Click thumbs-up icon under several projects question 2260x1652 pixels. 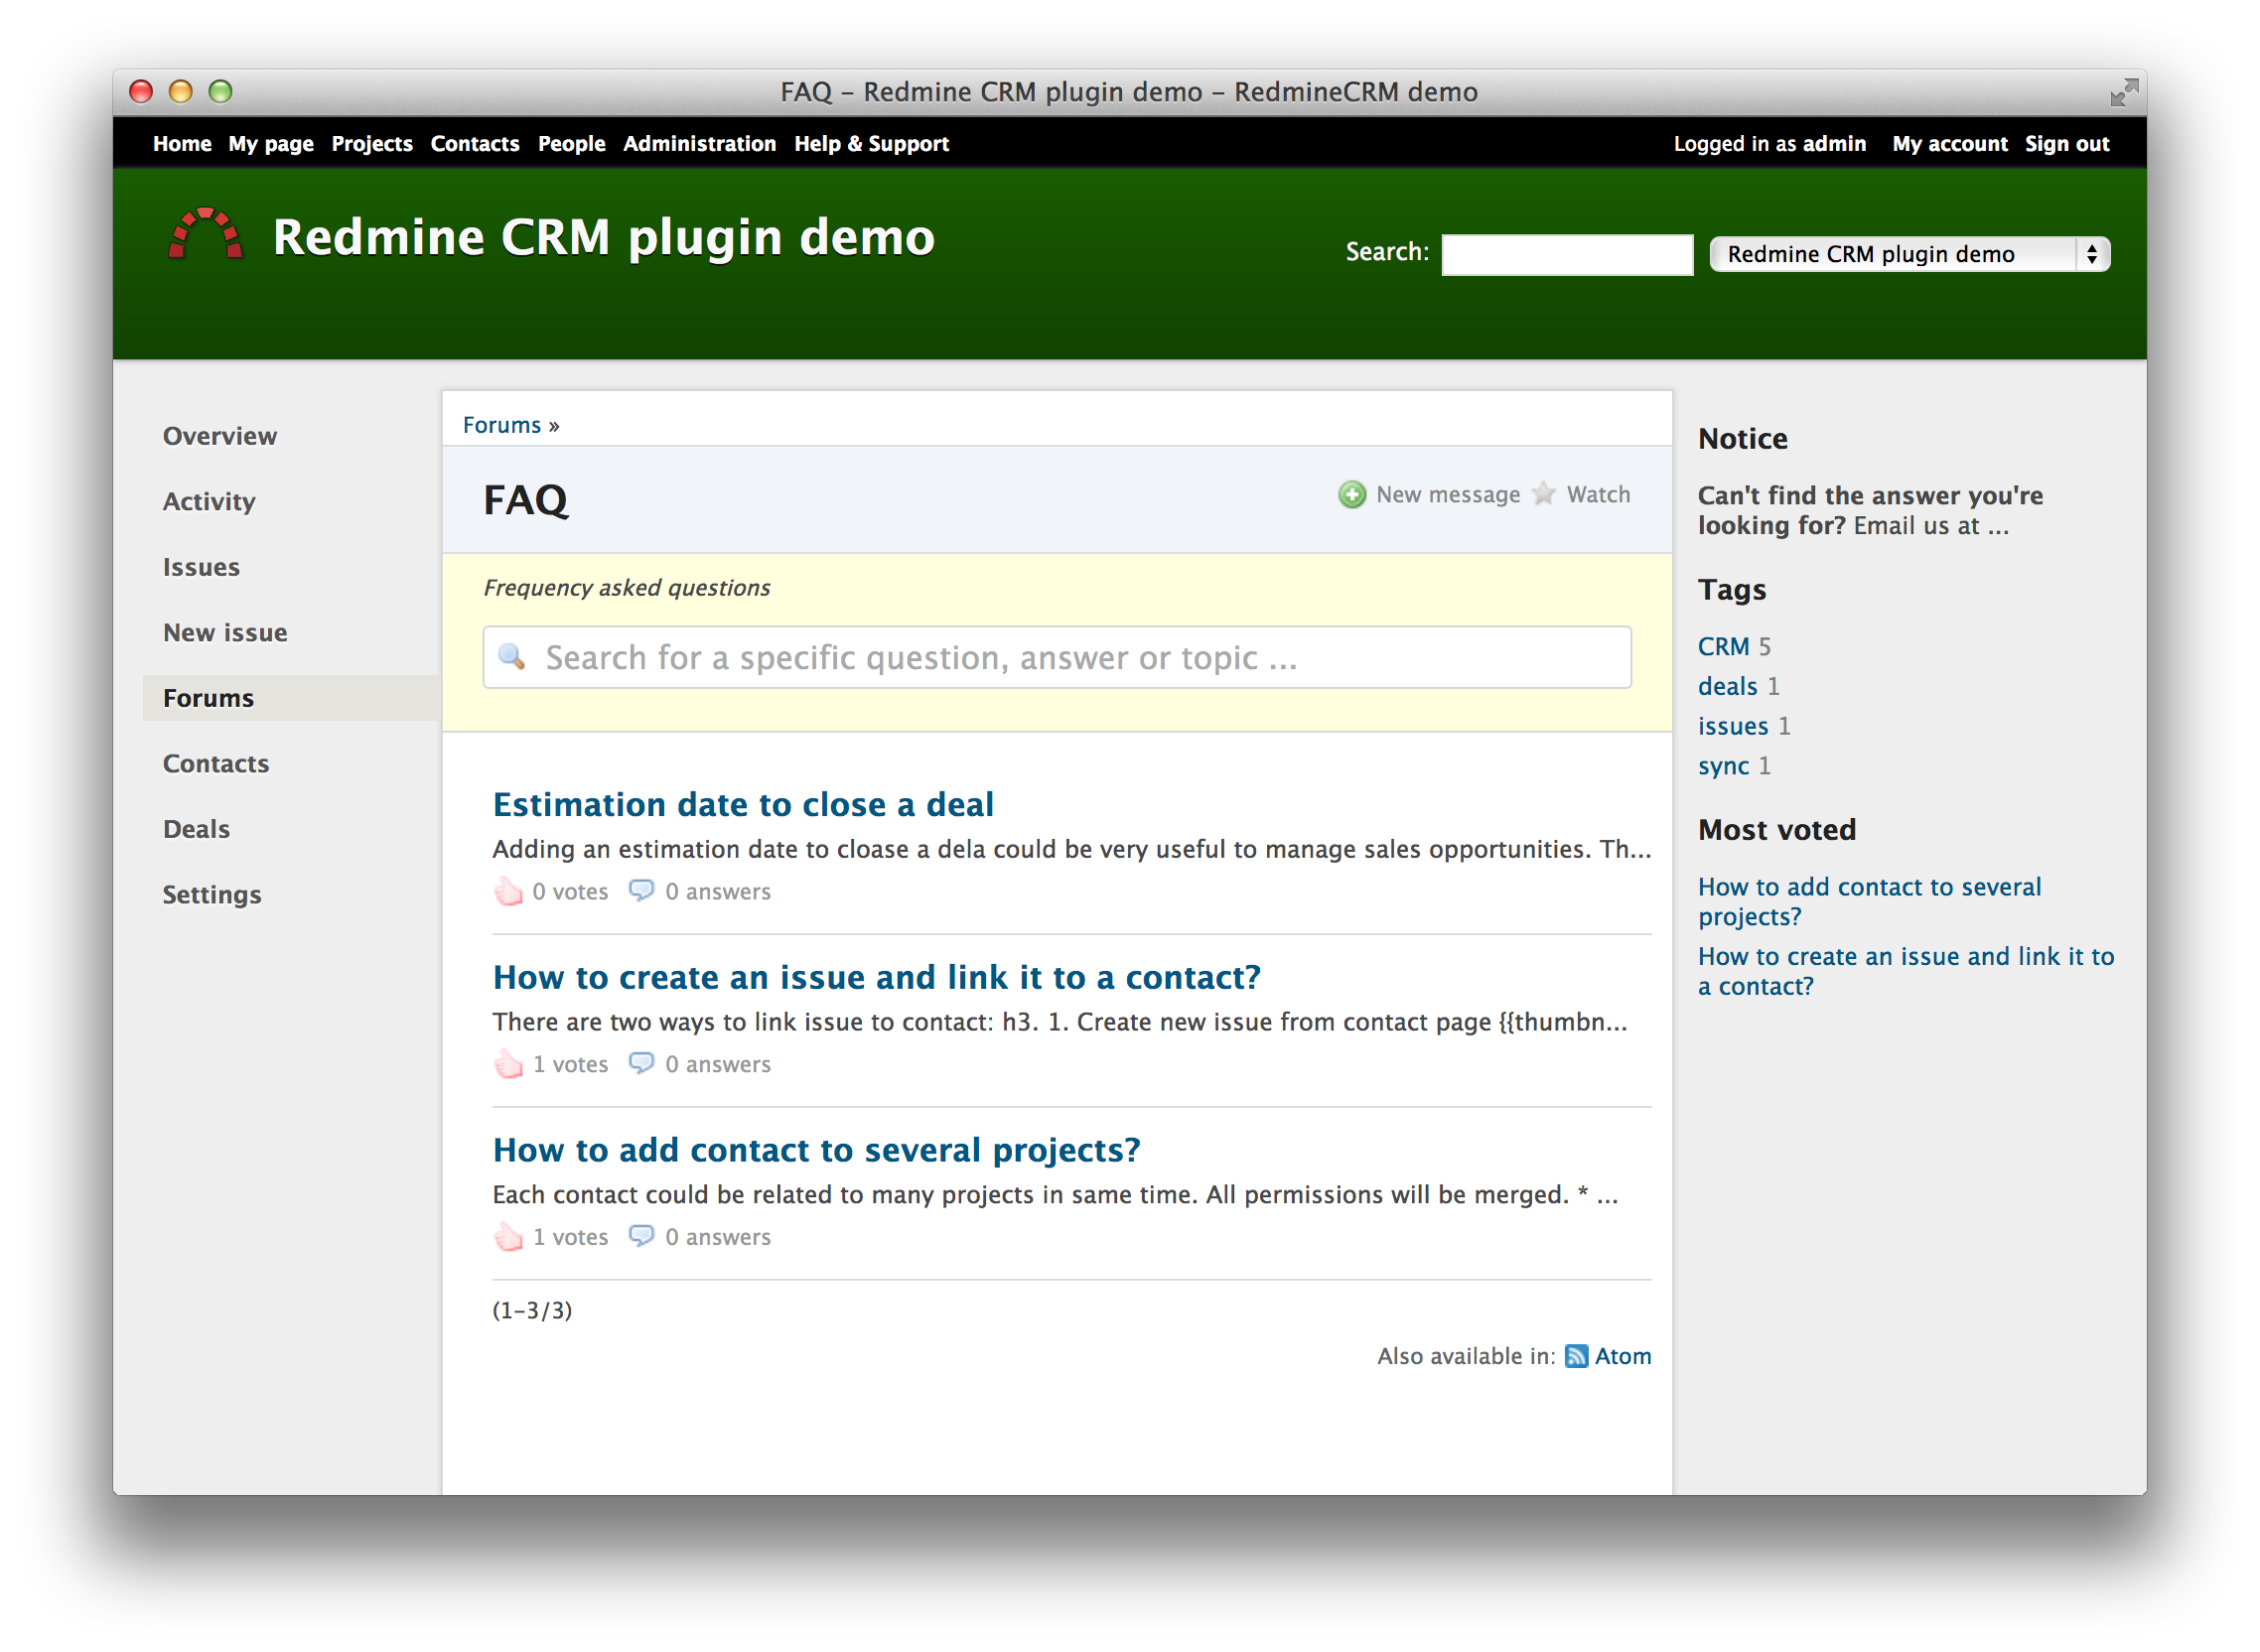(508, 1237)
